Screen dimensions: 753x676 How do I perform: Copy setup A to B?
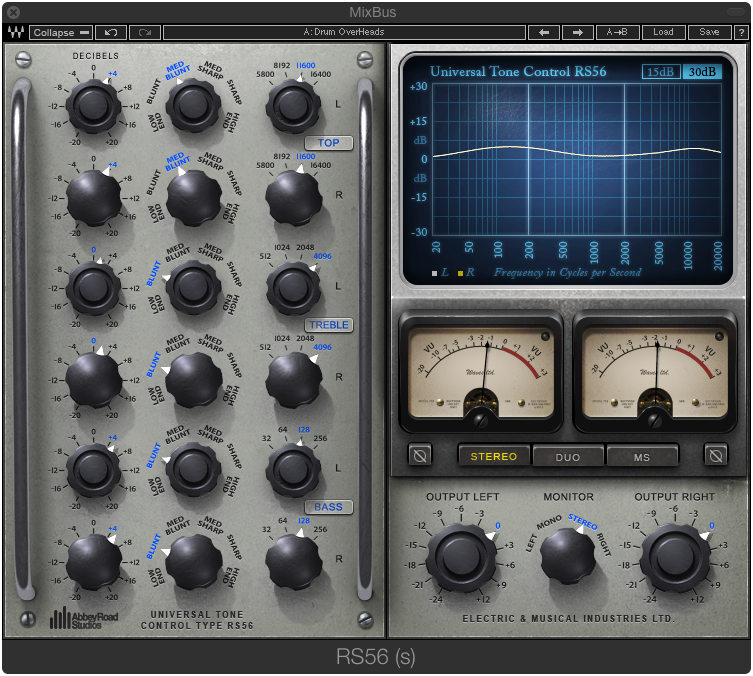[x=617, y=32]
